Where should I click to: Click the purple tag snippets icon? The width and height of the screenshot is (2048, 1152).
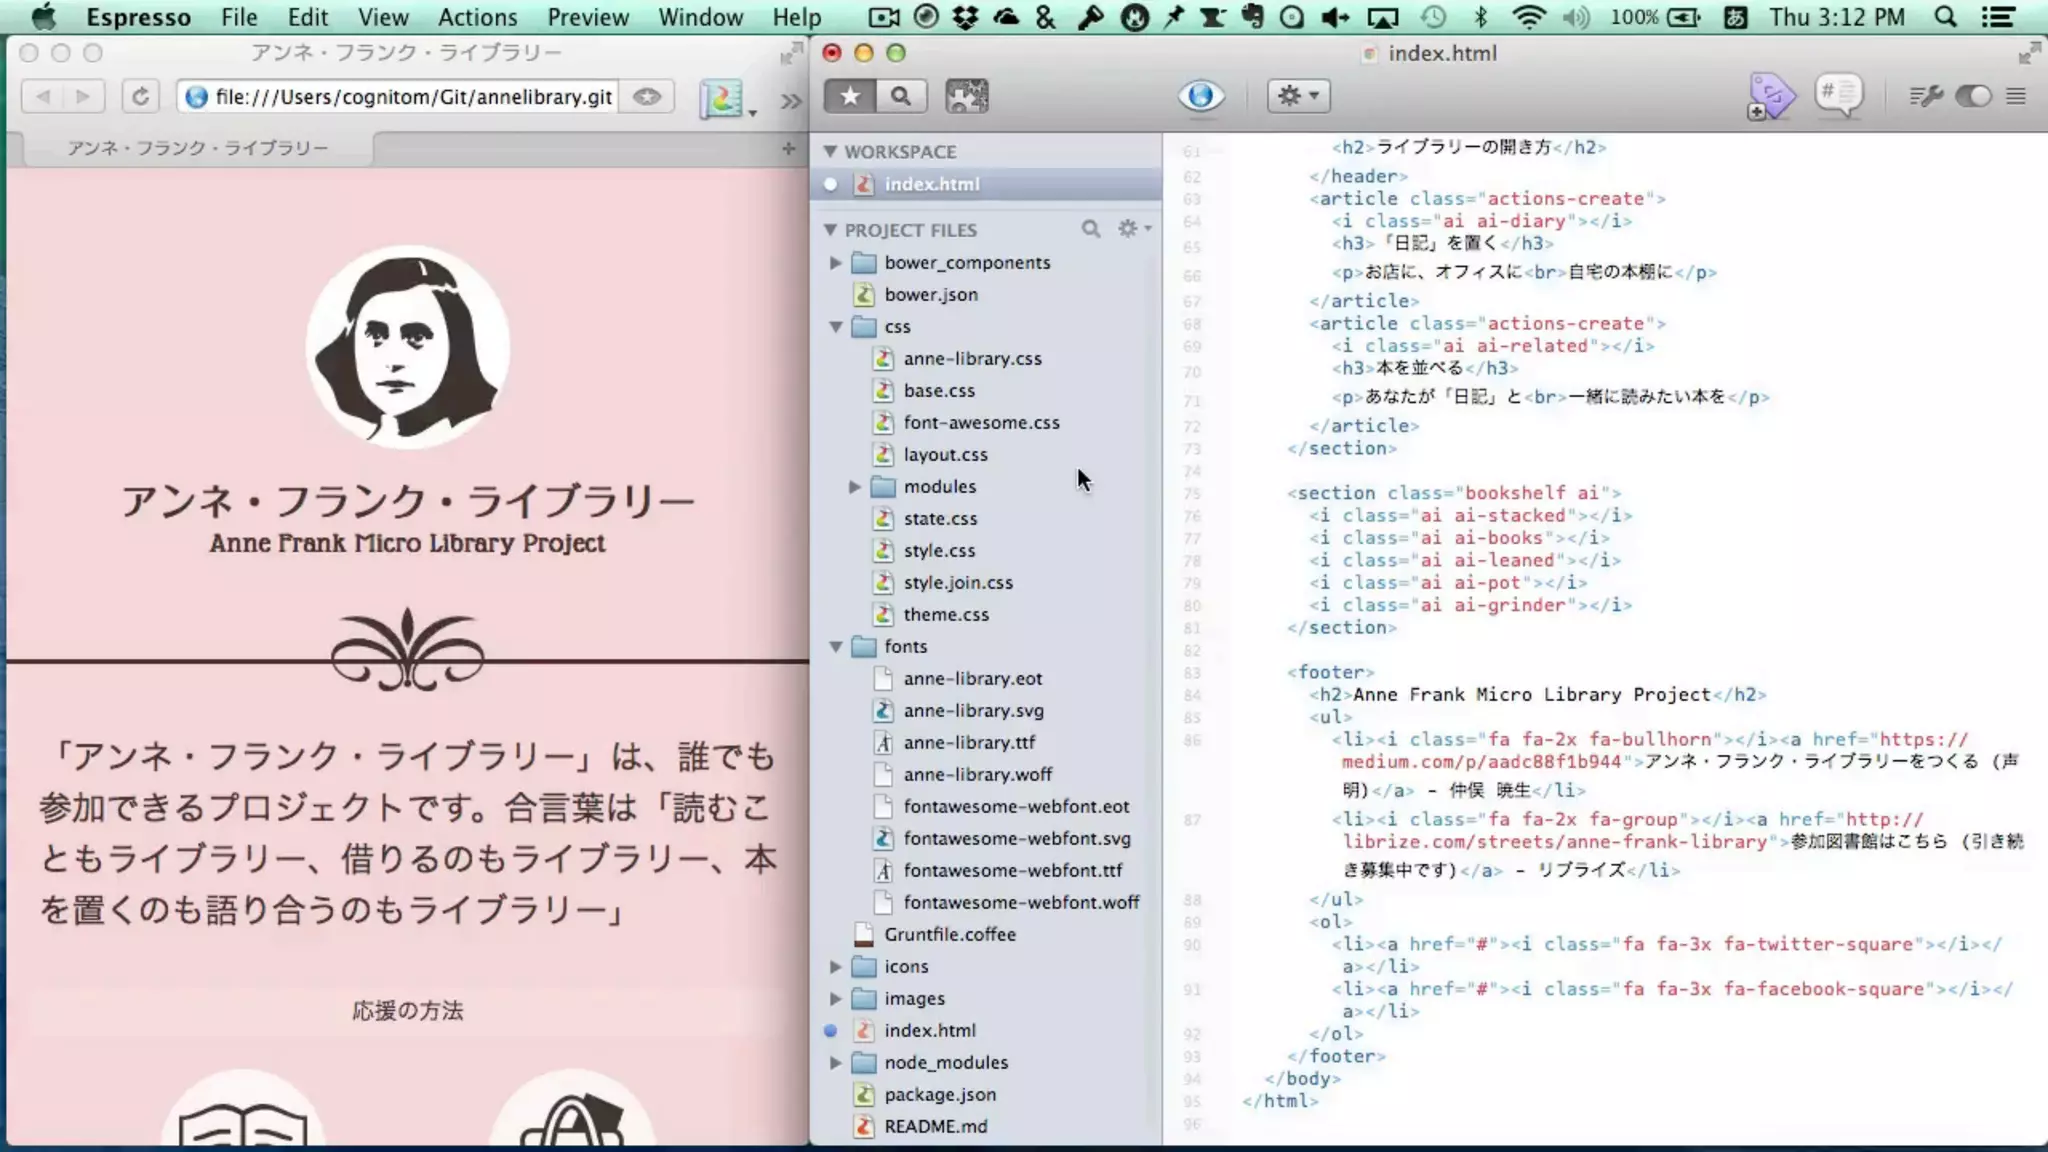pos(1771,97)
